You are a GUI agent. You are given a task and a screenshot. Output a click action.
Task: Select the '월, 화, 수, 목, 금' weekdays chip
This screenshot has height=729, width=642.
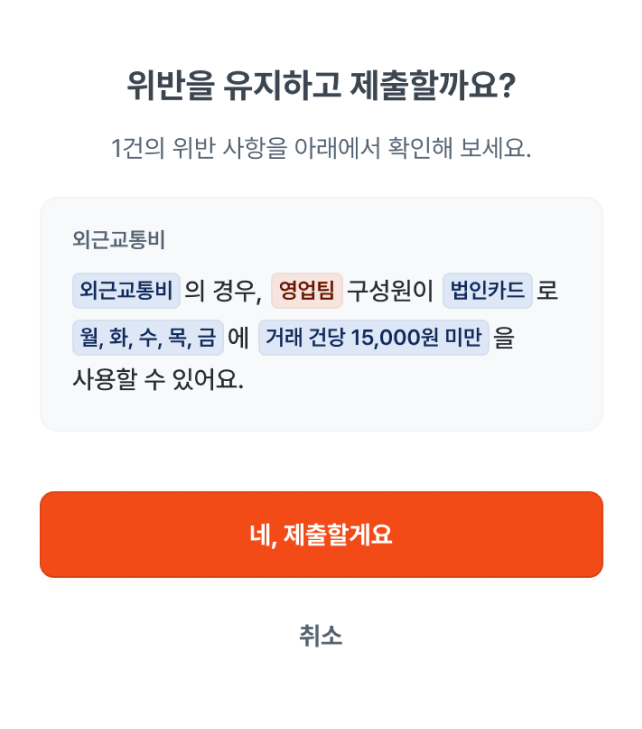[x=147, y=337]
